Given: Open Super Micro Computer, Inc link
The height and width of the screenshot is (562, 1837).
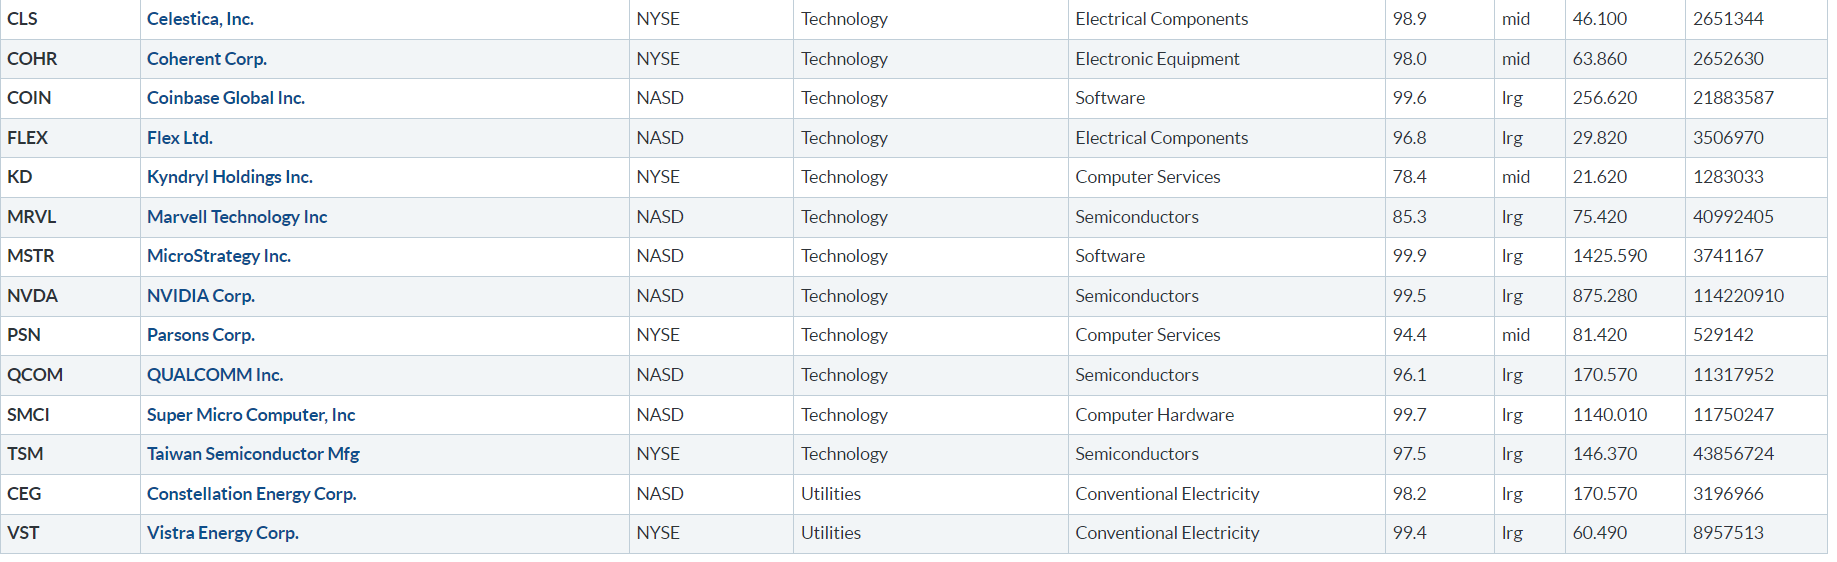Looking at the screenshot, I should click(250, 415).
